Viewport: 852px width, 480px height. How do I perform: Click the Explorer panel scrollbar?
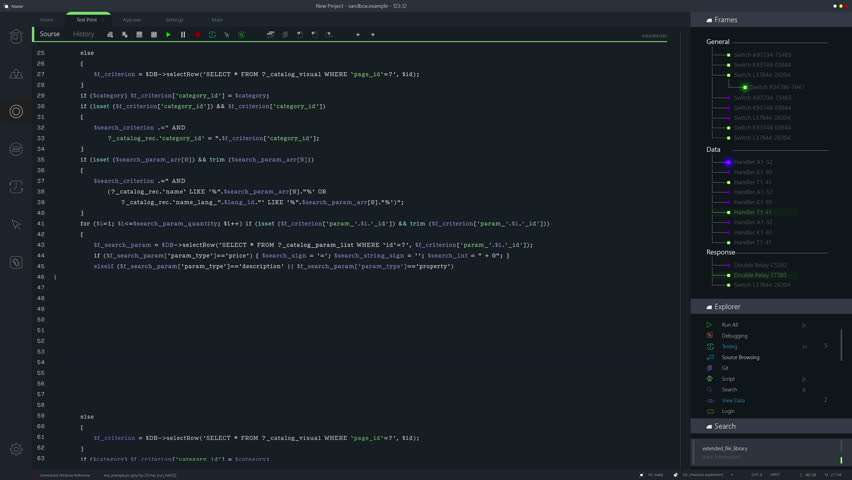[x=841, y=345]
